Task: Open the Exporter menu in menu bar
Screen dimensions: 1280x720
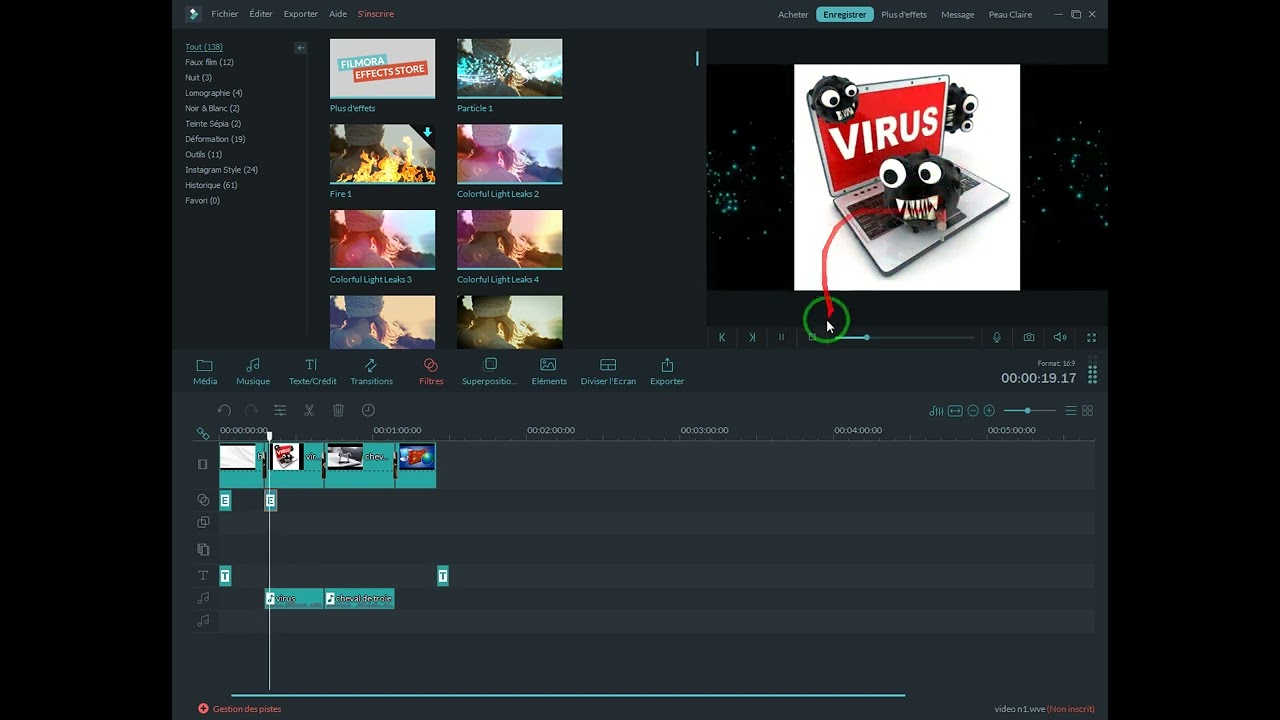Action: click(300, 14)
